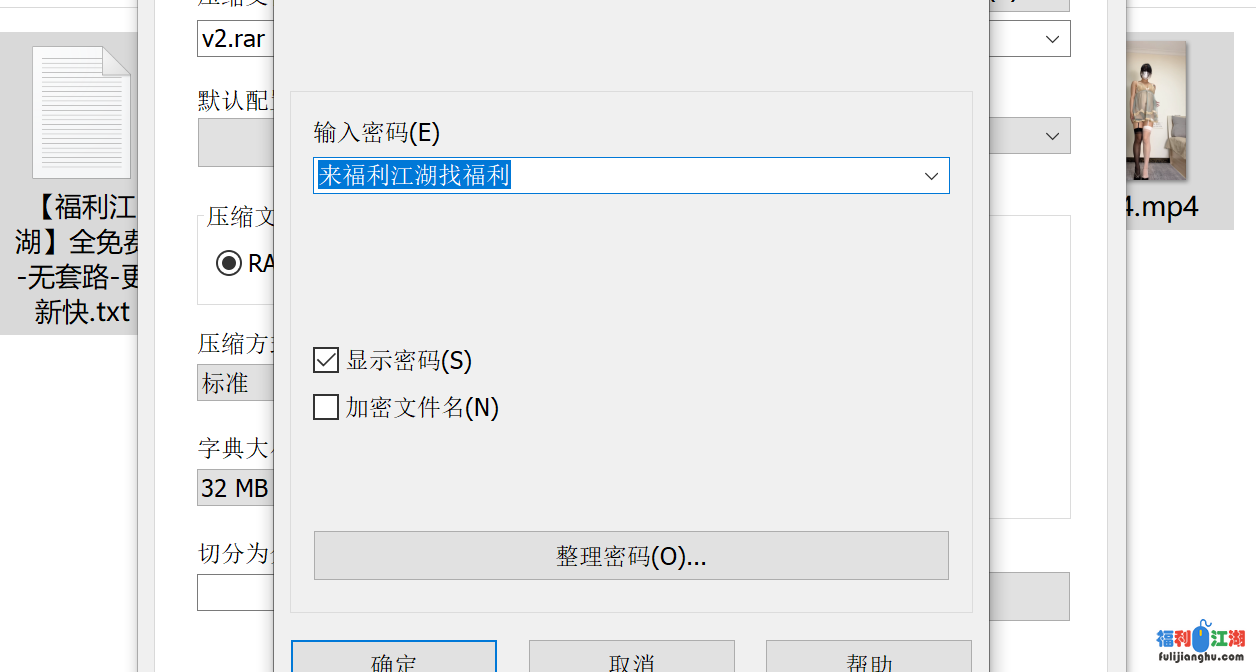Tick the 显示密码(S) checkbox
This screenshot has height=672, width=1256.
click(x=326, y=360)
